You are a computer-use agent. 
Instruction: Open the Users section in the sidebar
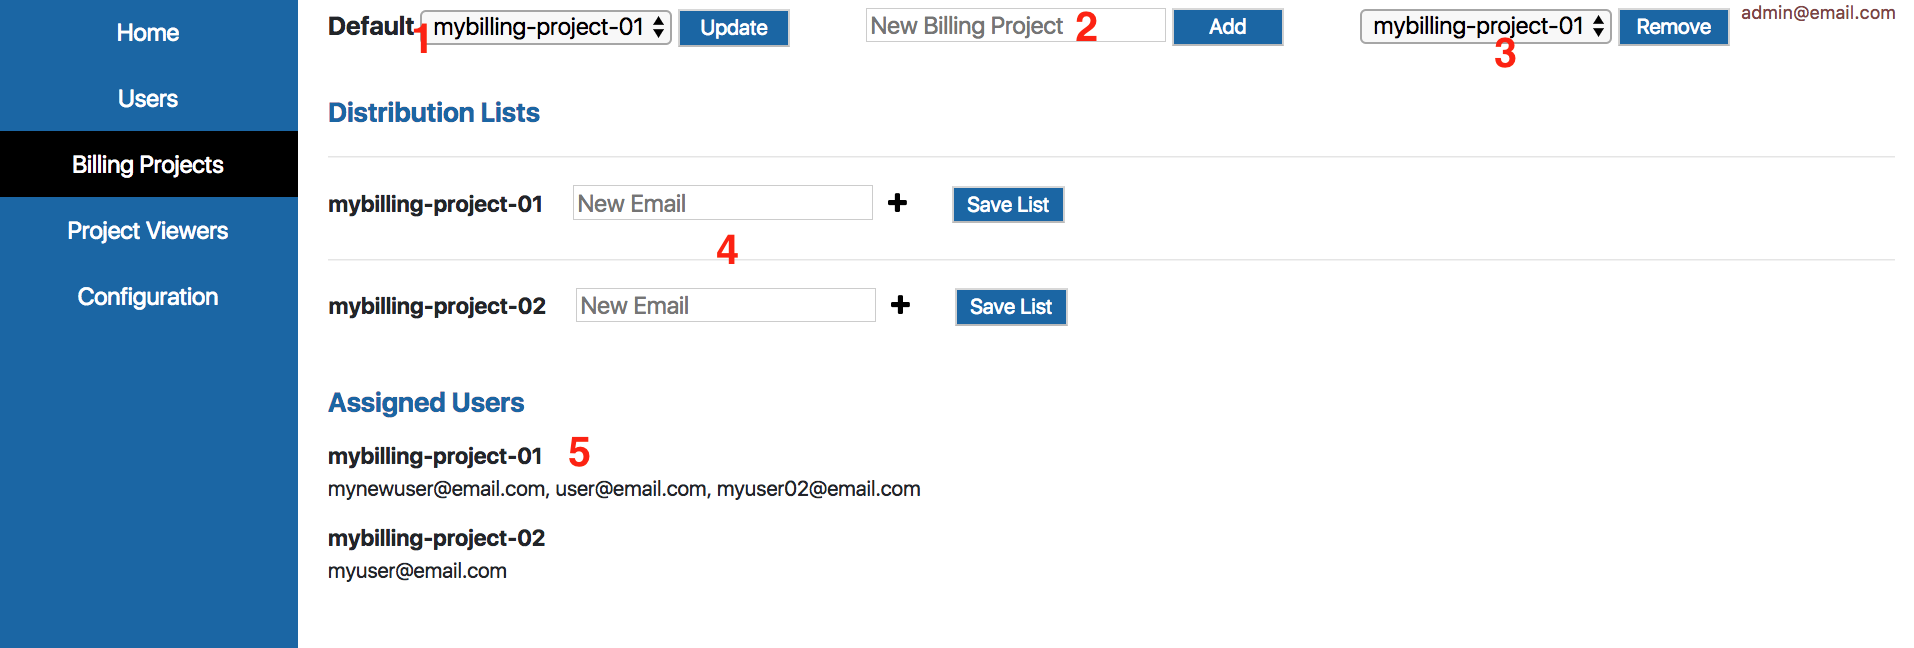(x=148, y=99)
